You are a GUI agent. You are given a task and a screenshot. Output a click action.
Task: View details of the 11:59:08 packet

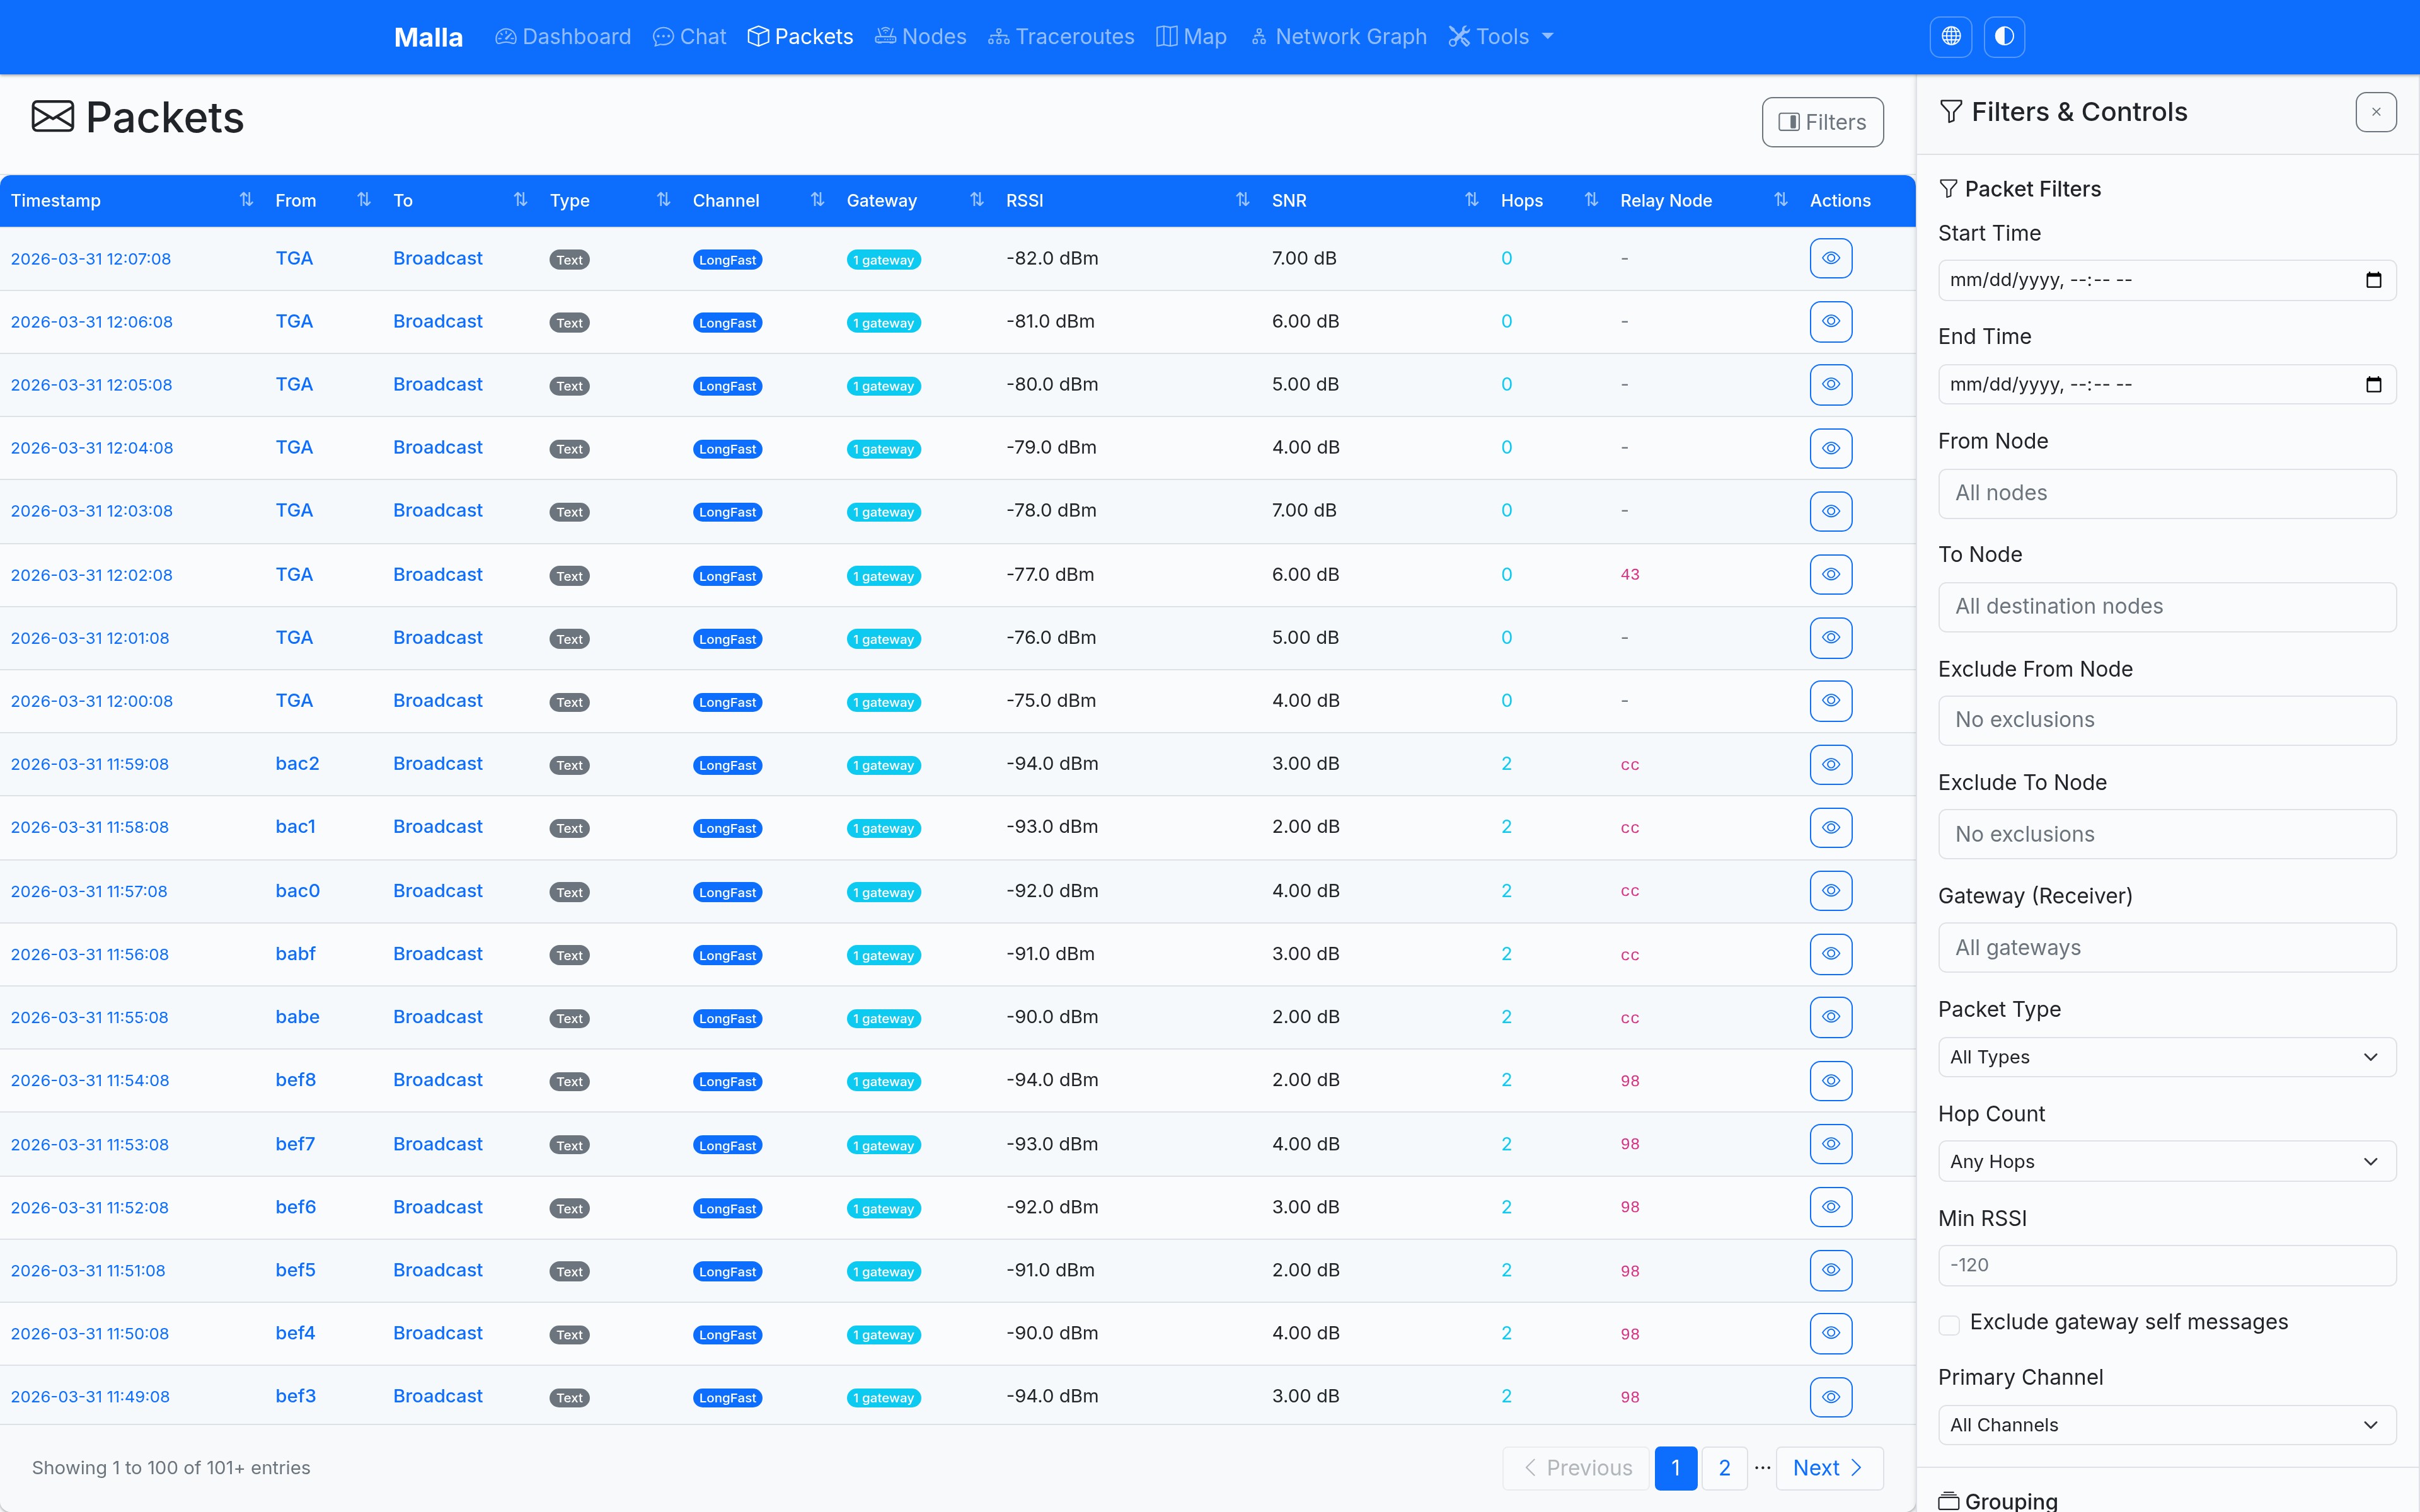tap(1830, 764)
